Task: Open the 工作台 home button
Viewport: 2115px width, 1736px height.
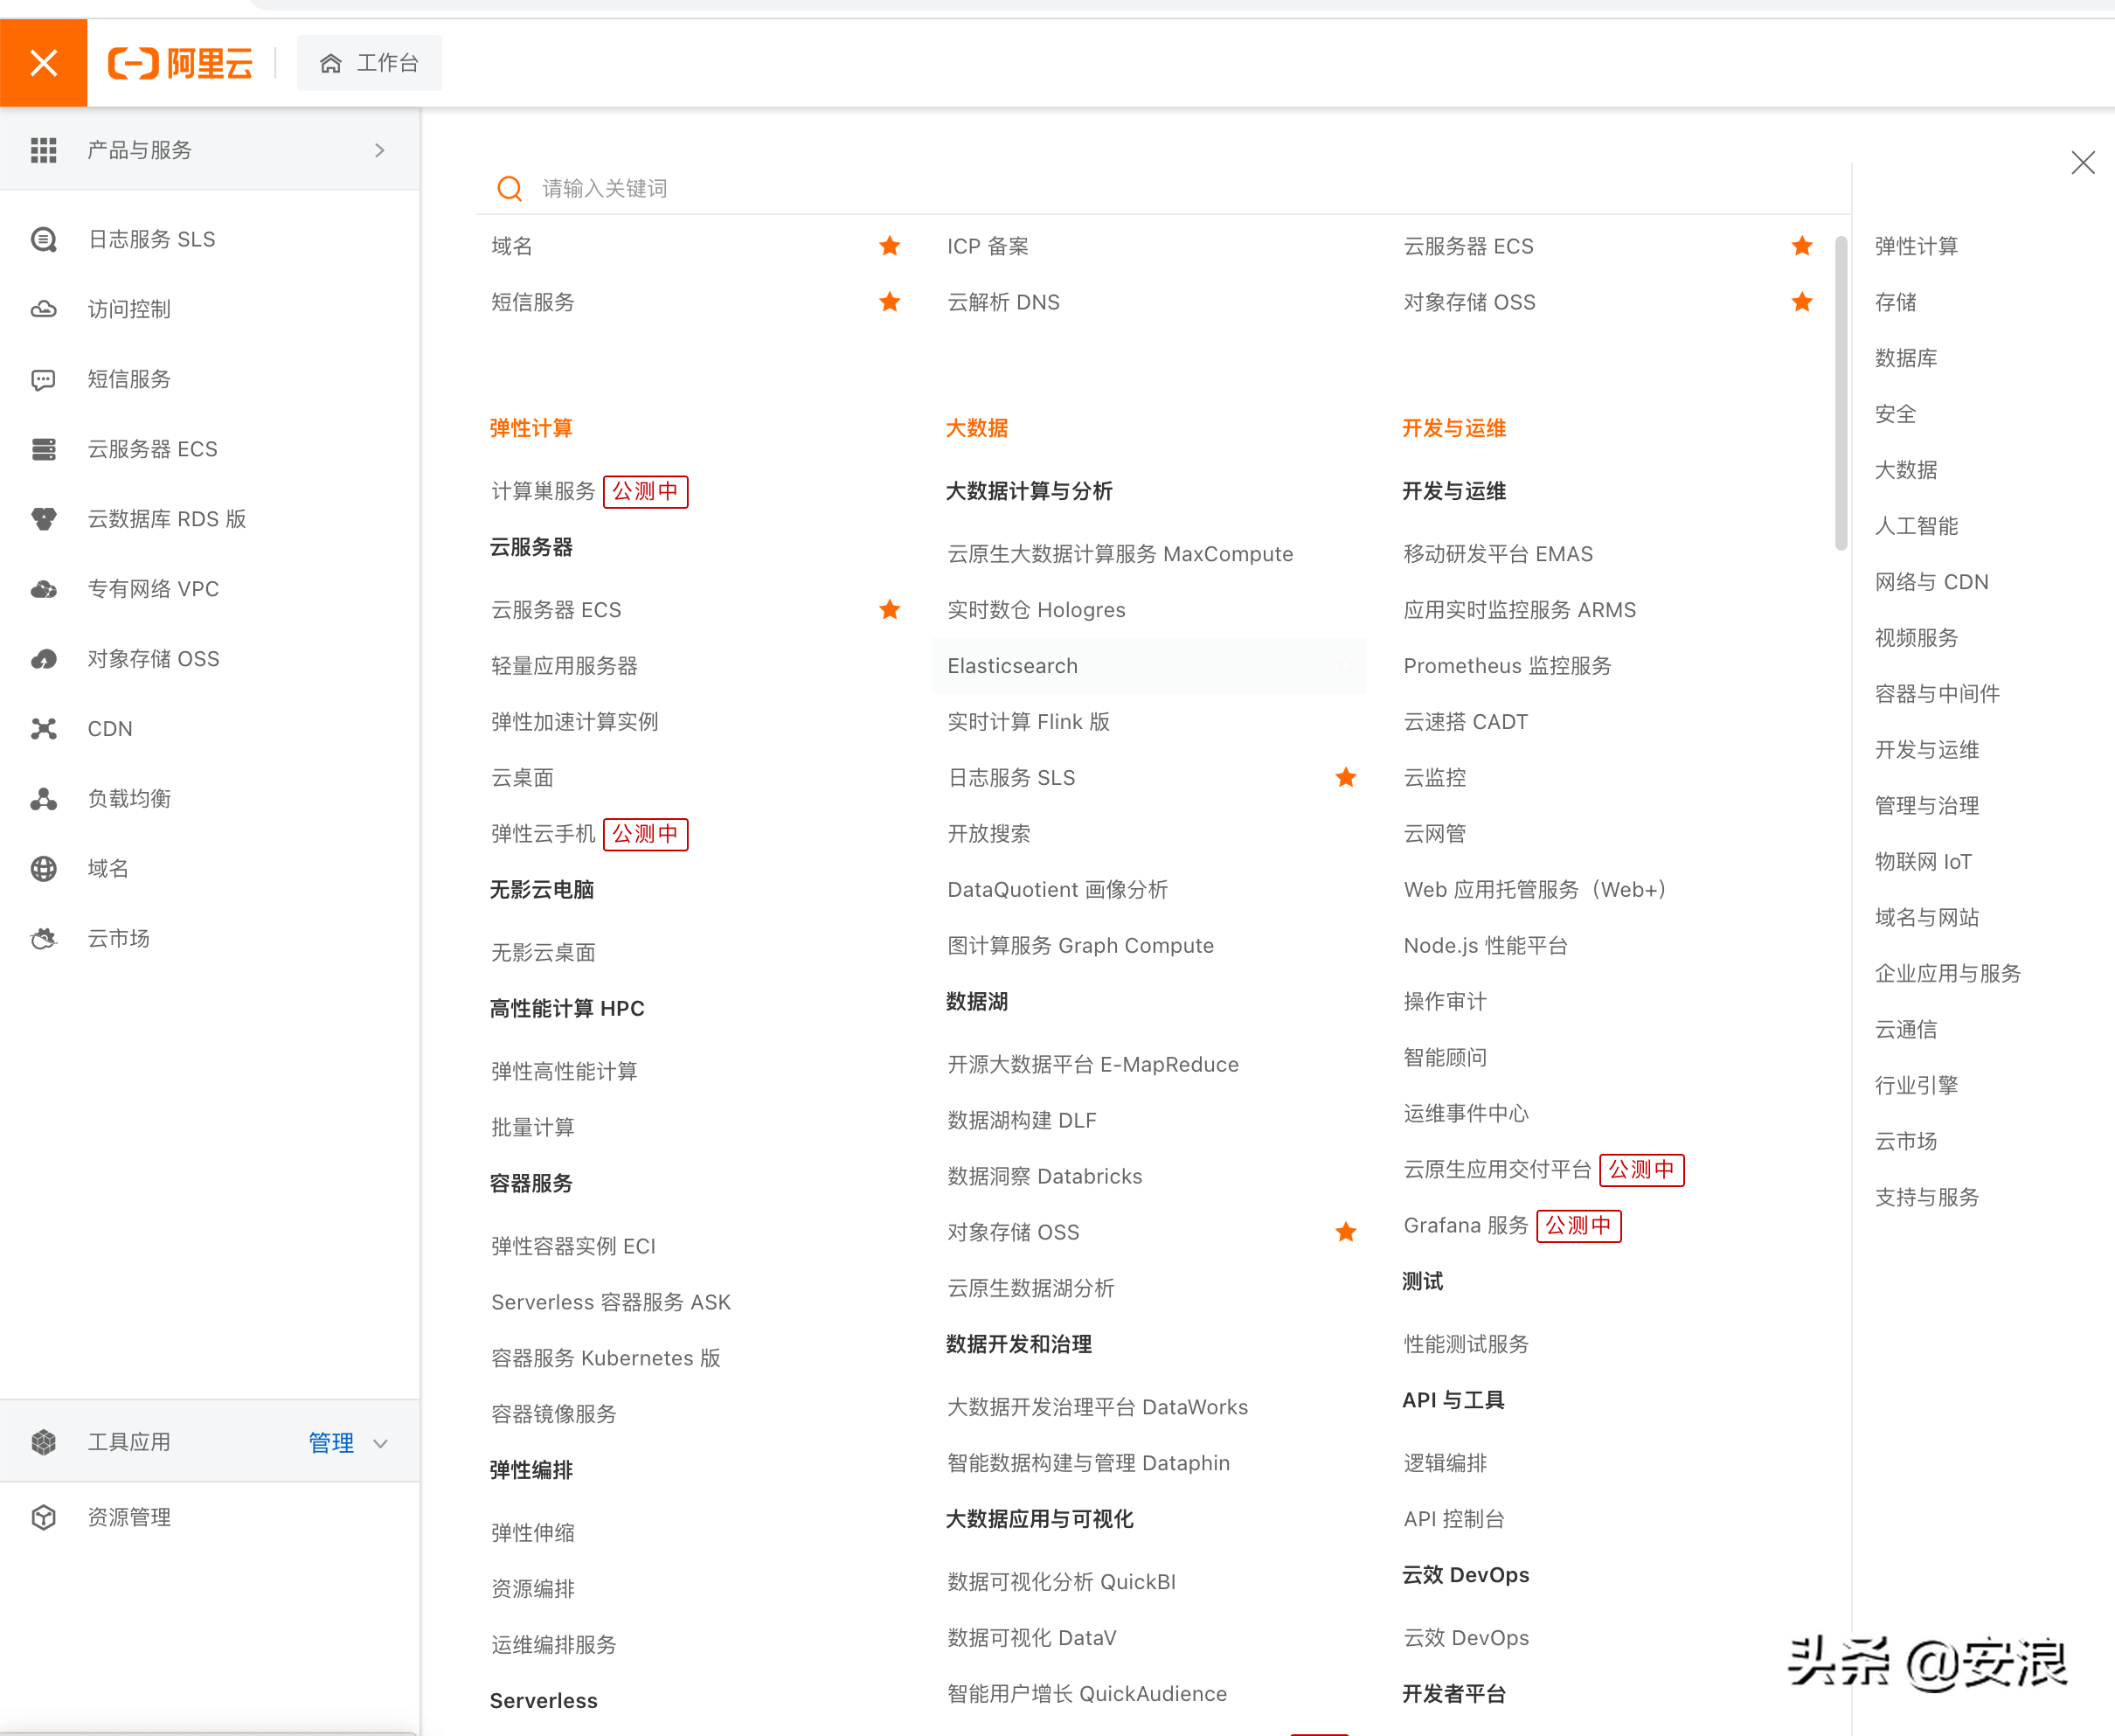Action: 369,63
